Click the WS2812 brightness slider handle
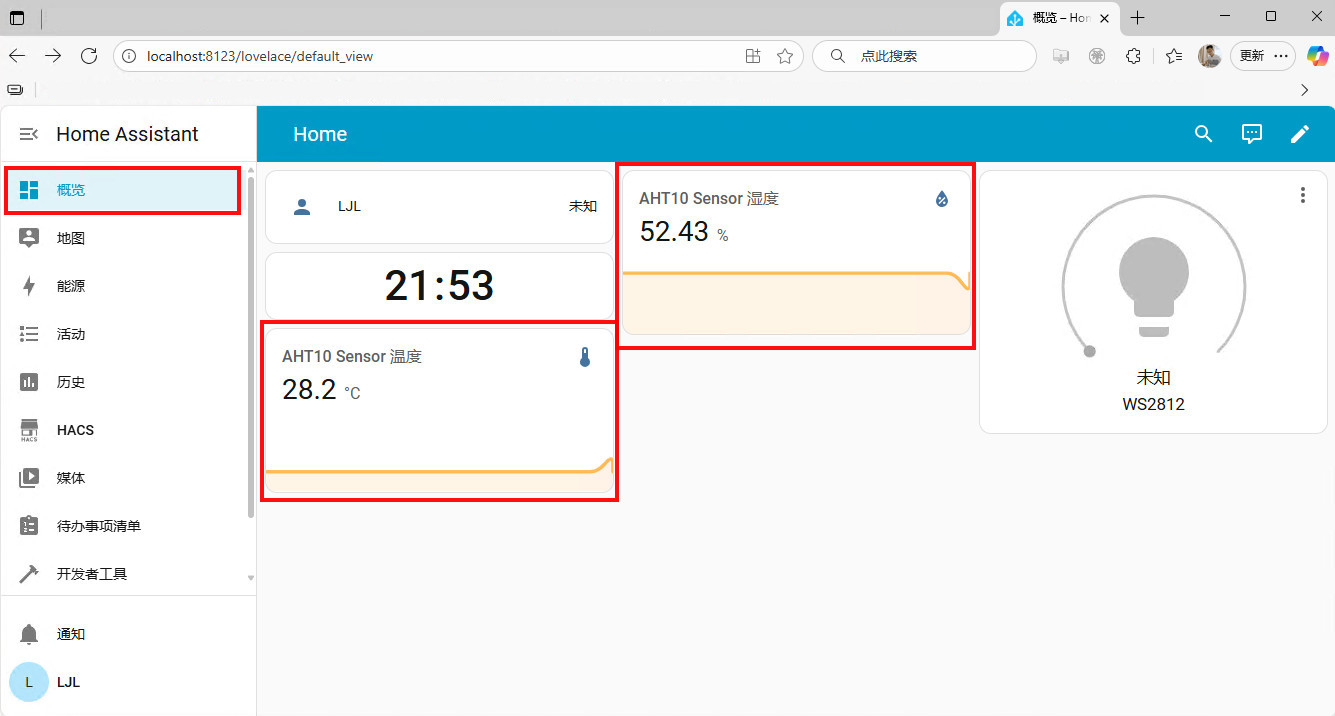Screen dimensions: 1335x716 tap(1090, 351)
